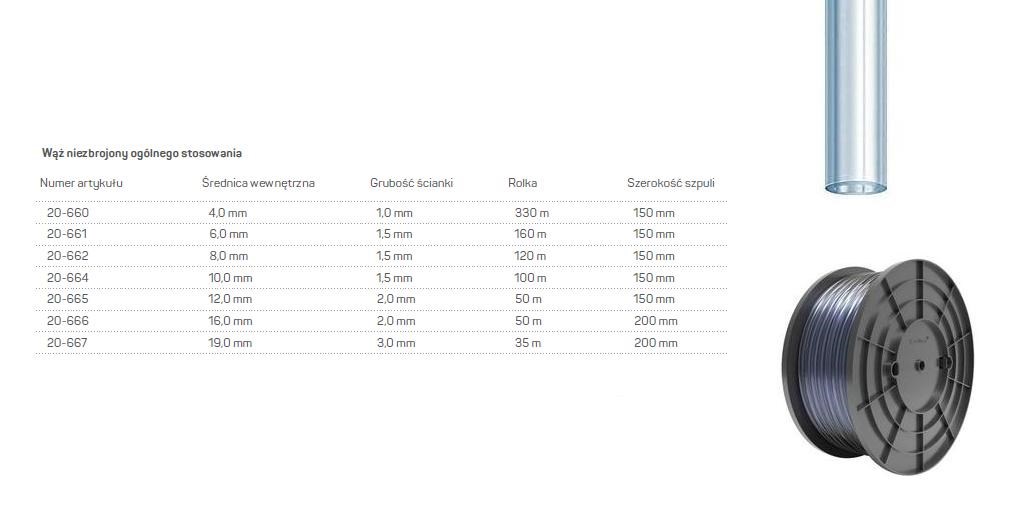Select article number 20-661

[67, 234]
